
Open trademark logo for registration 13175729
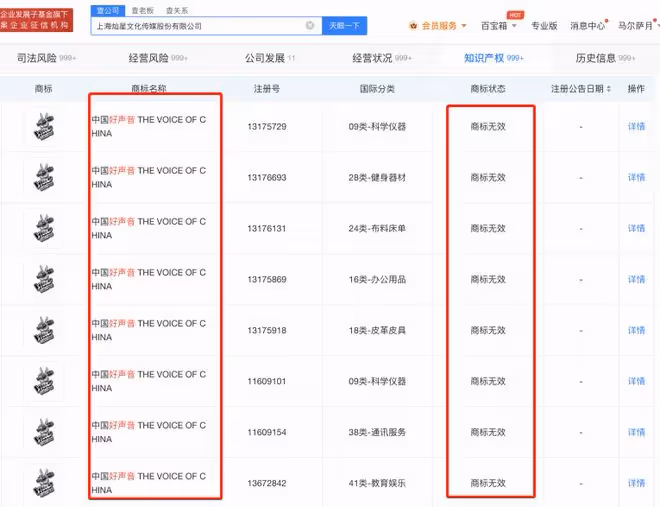(44, 126)
